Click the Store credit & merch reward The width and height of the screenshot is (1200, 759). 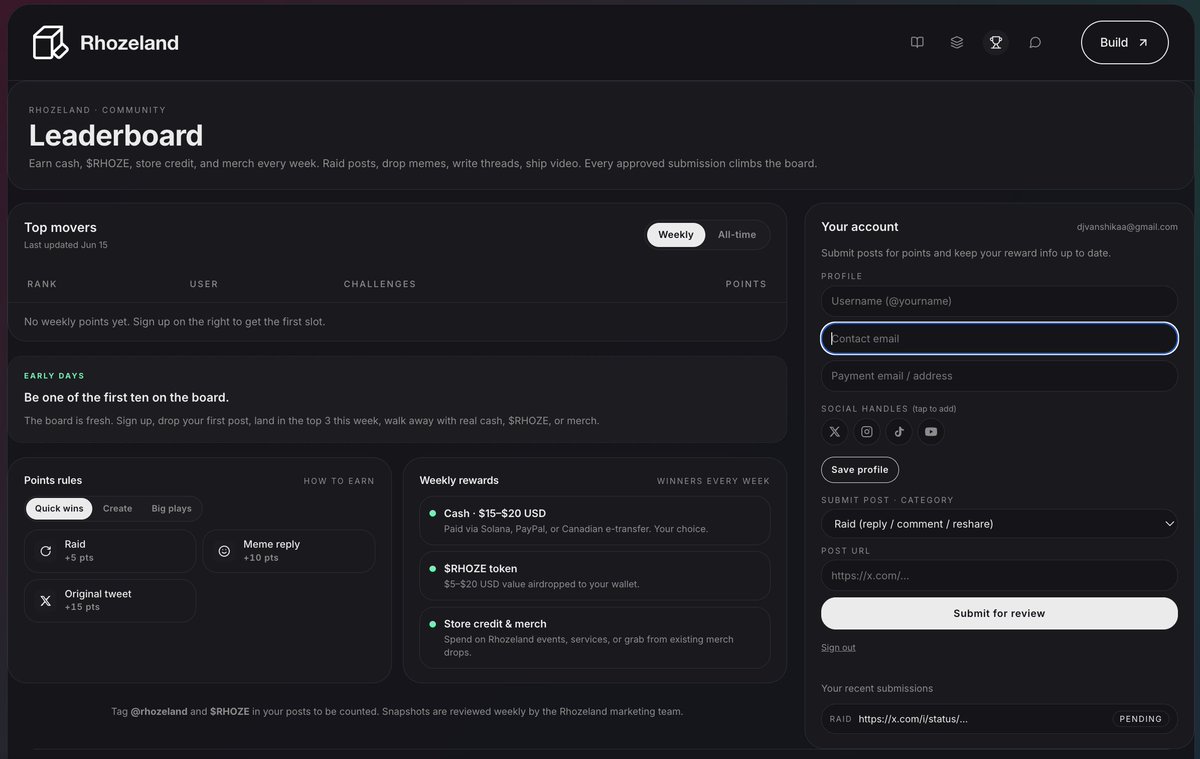(x=595, y=637)
